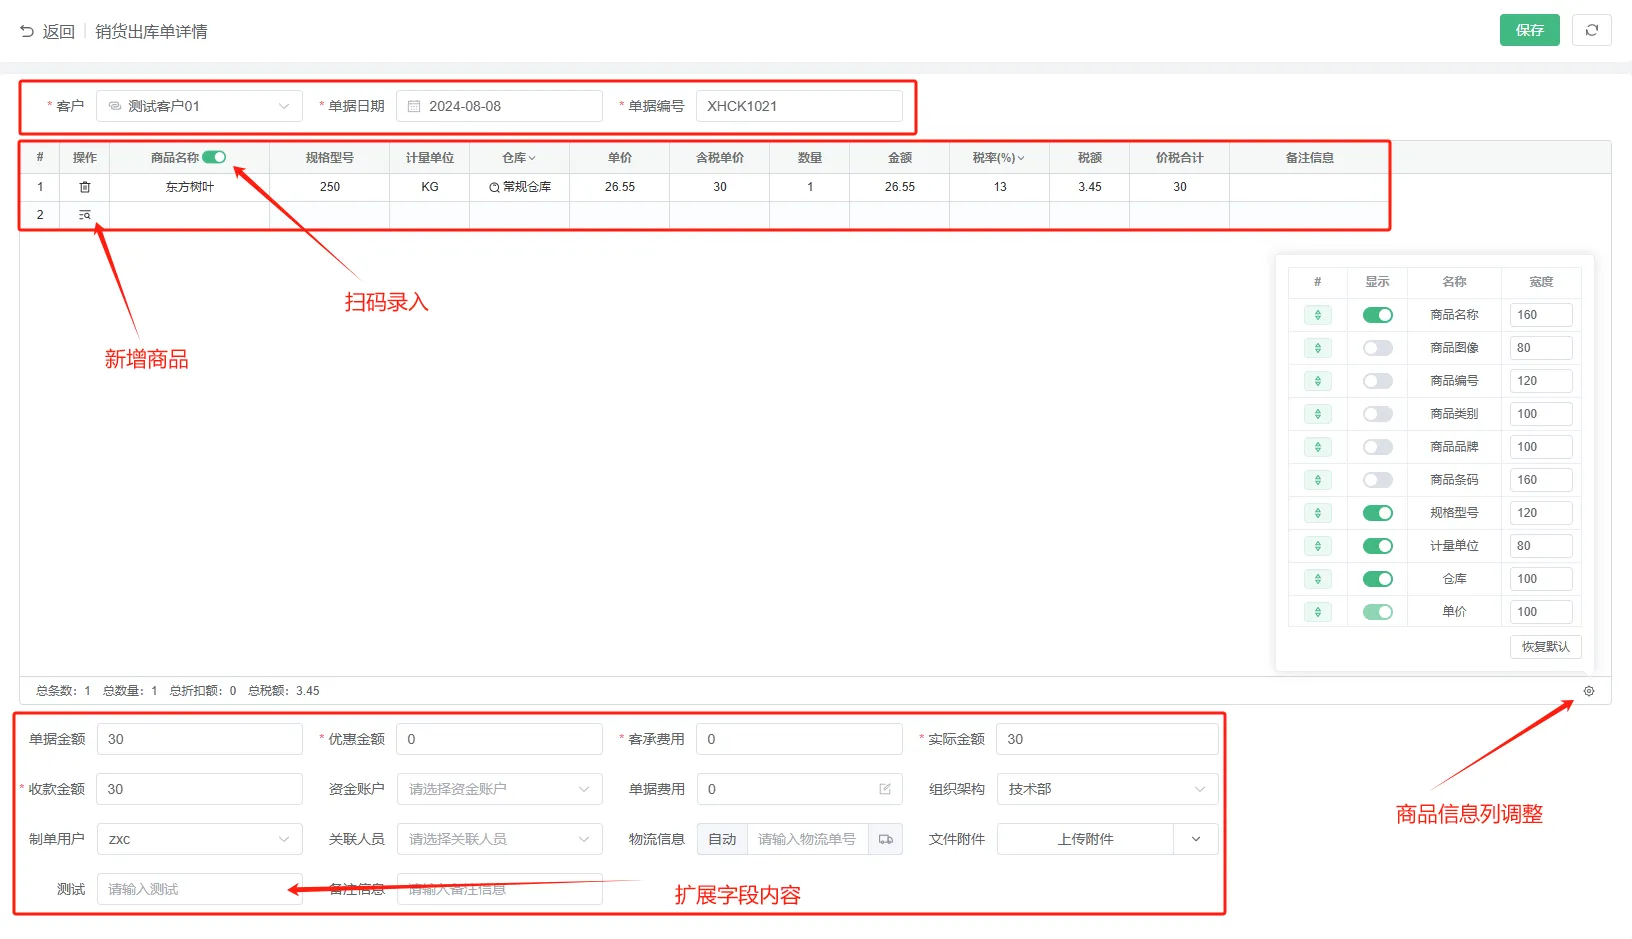
Task: Delete row 1 with the trash icon
Action: [x=85, y=187]
